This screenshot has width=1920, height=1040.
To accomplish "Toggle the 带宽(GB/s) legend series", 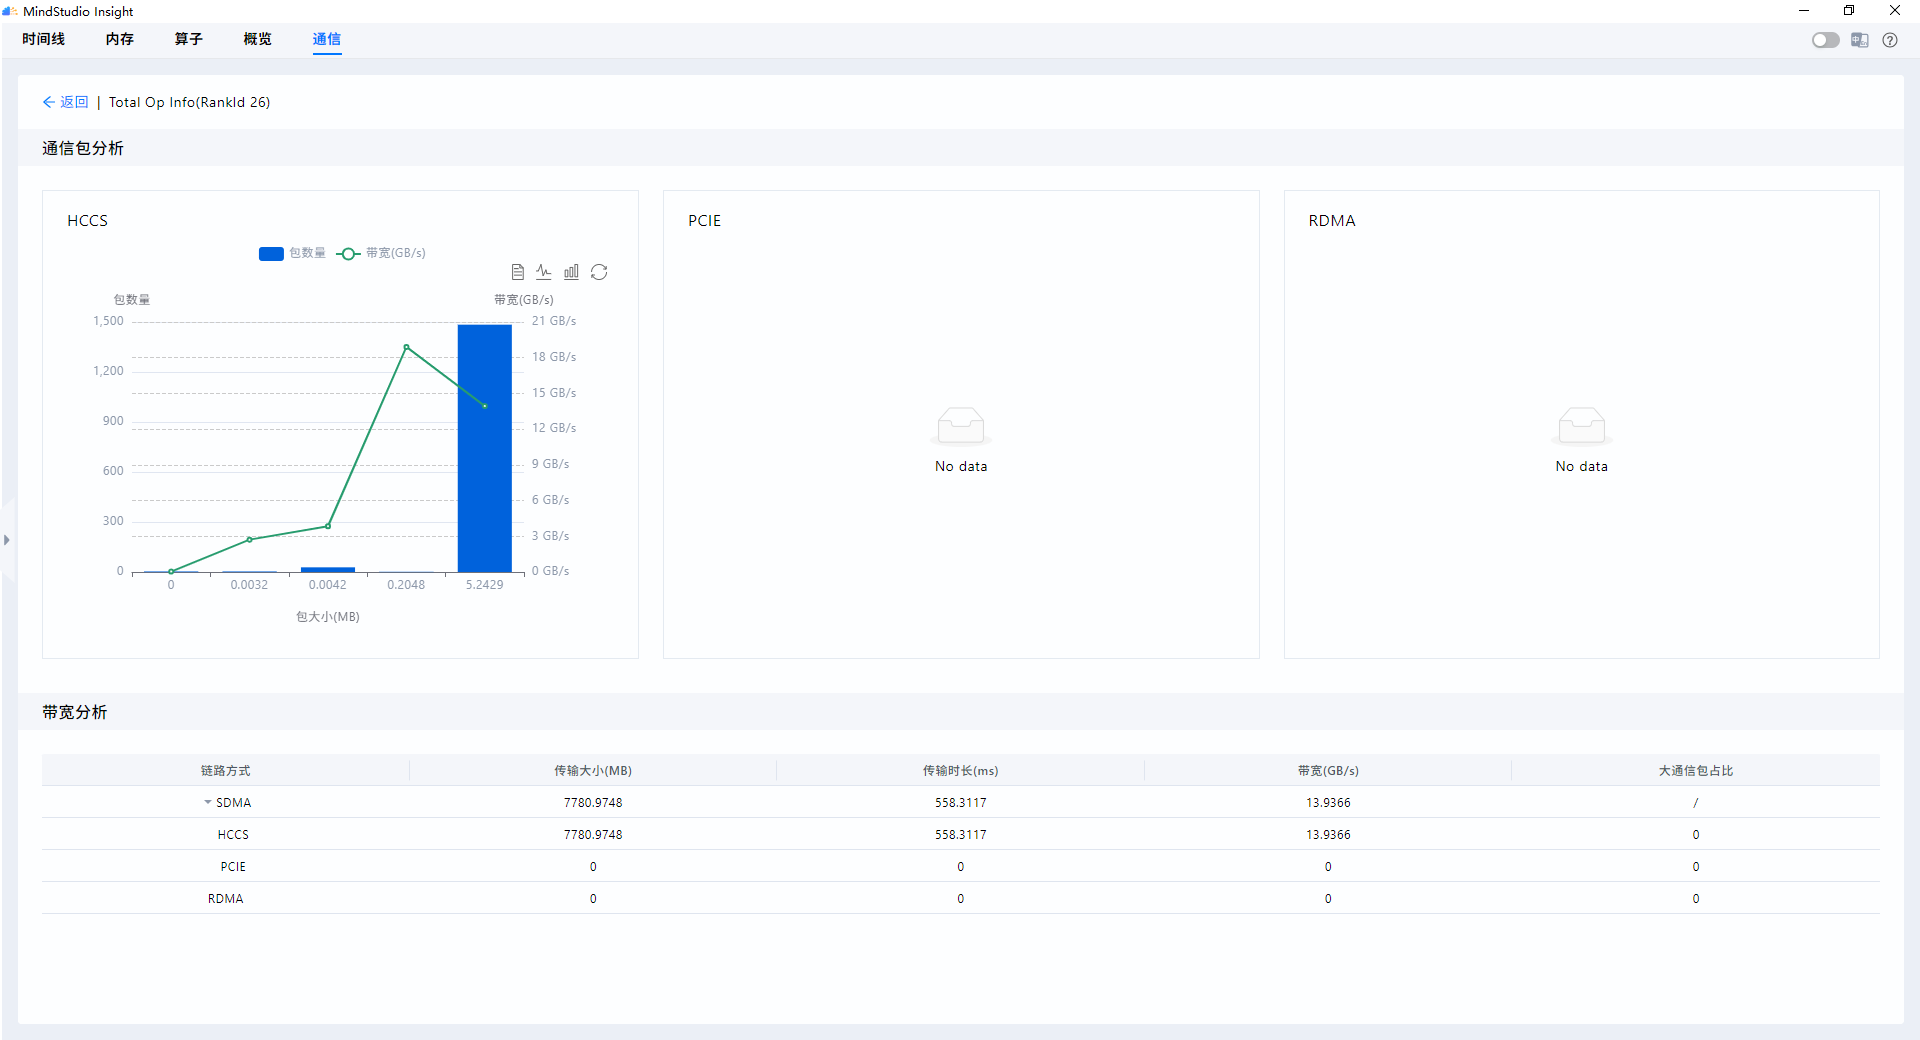I will pyautogui.click(x=381, y=253).
